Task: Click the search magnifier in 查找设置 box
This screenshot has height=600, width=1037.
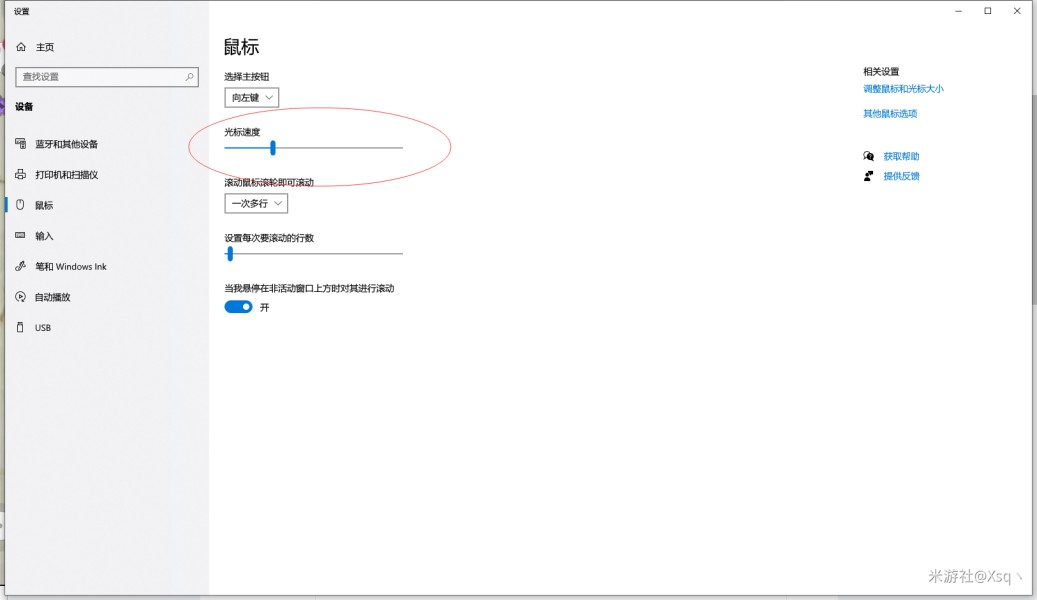Action: tap(189, 77)
